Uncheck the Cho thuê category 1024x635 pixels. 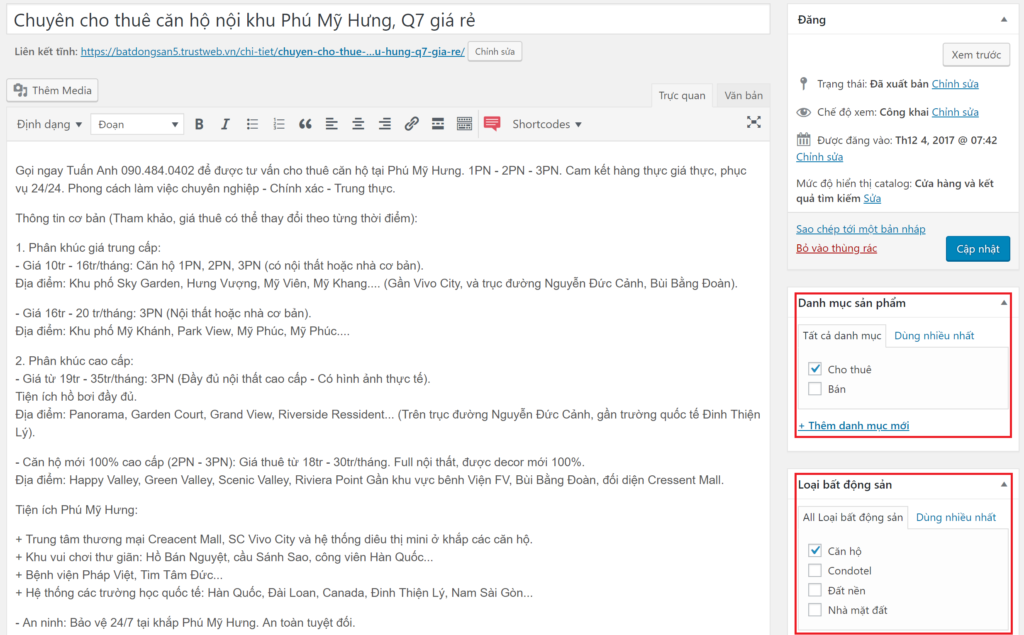pyautogui.click(x=814, y=369)
